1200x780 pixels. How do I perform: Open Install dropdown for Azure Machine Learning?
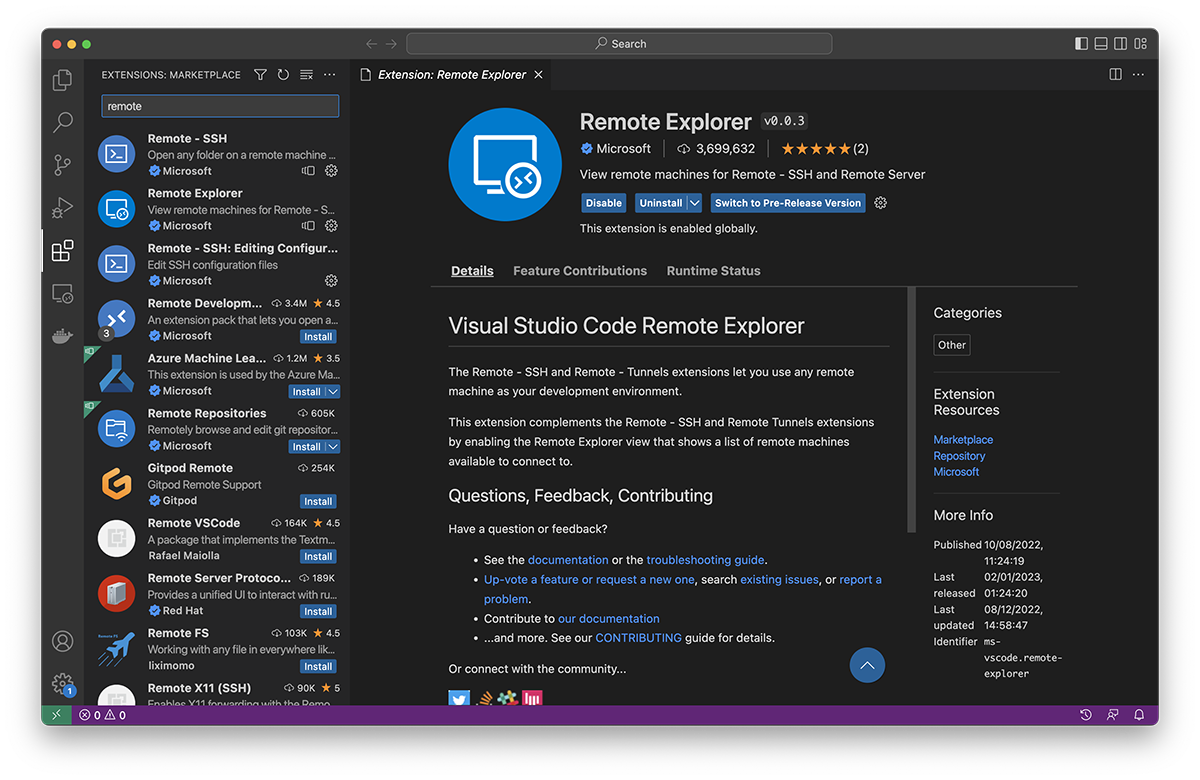click(x=333, y=392)
